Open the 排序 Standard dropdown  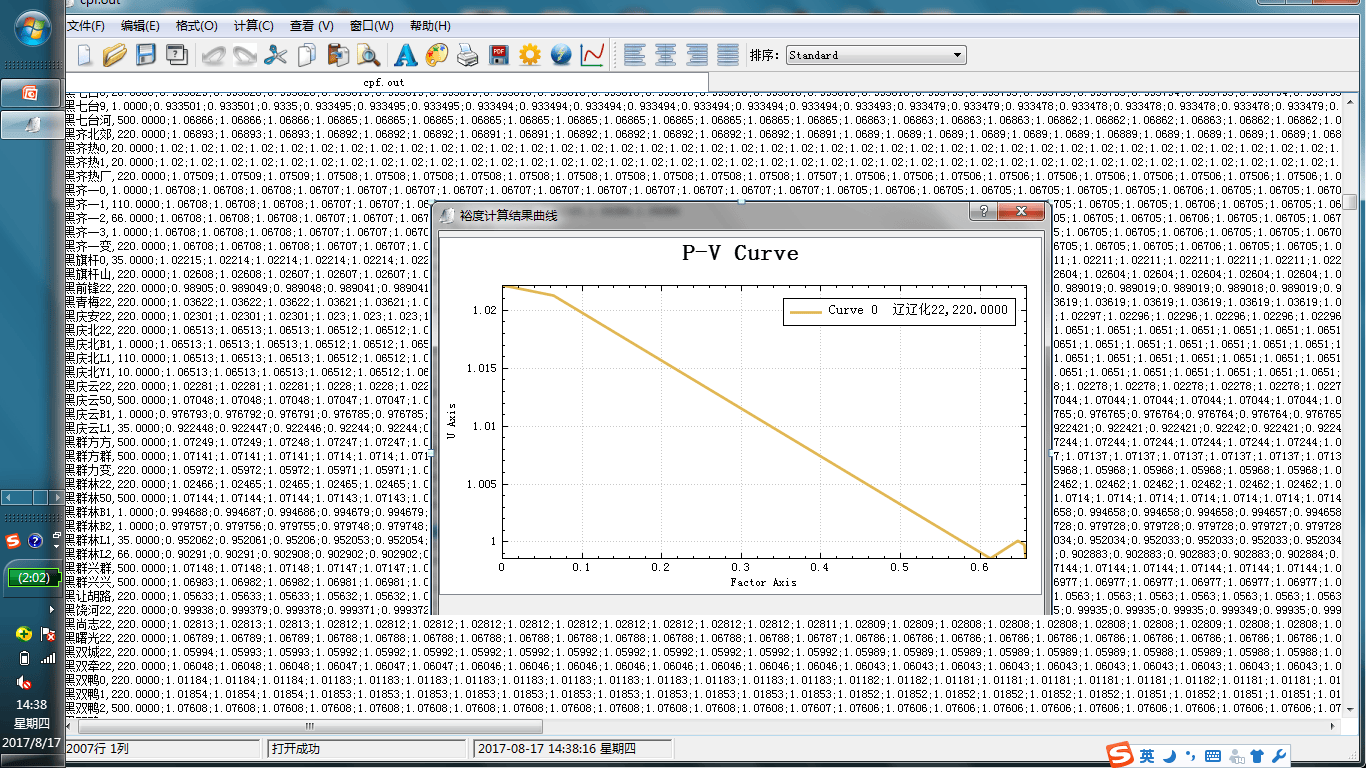tap(876, 55)
